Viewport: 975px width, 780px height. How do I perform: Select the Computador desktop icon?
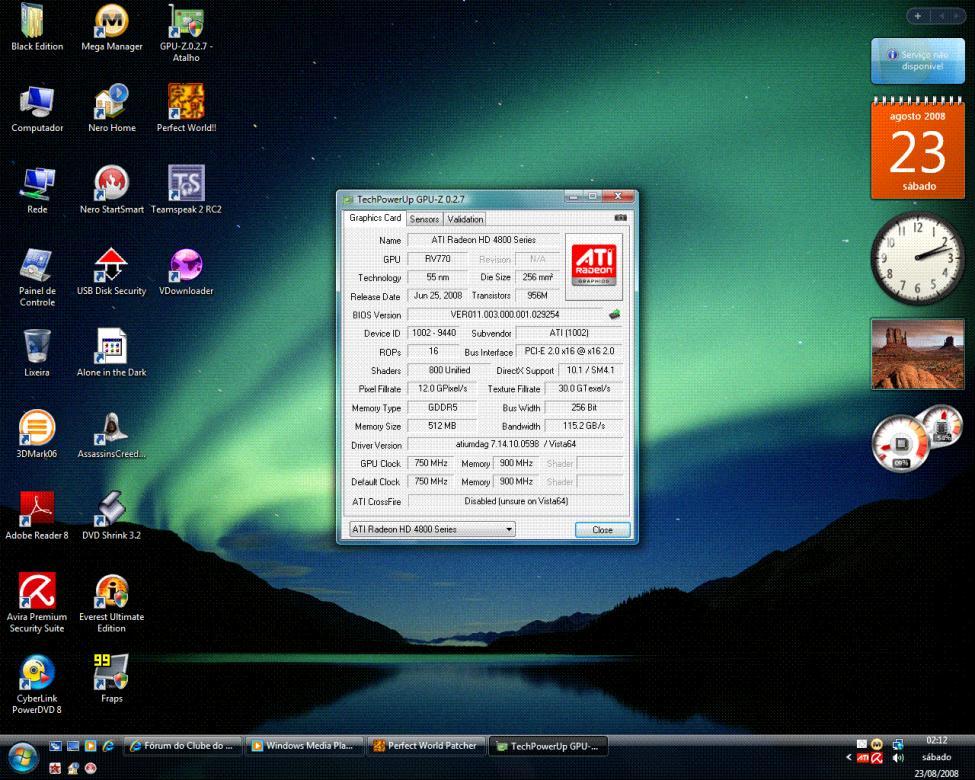[x=37, y=109]
